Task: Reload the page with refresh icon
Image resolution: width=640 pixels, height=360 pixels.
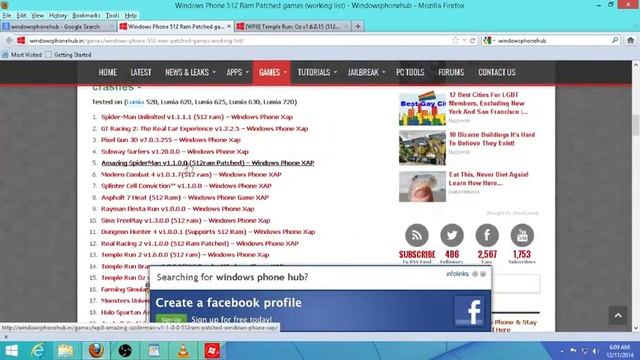Action: pyautogui.click(x=473, y=40)
